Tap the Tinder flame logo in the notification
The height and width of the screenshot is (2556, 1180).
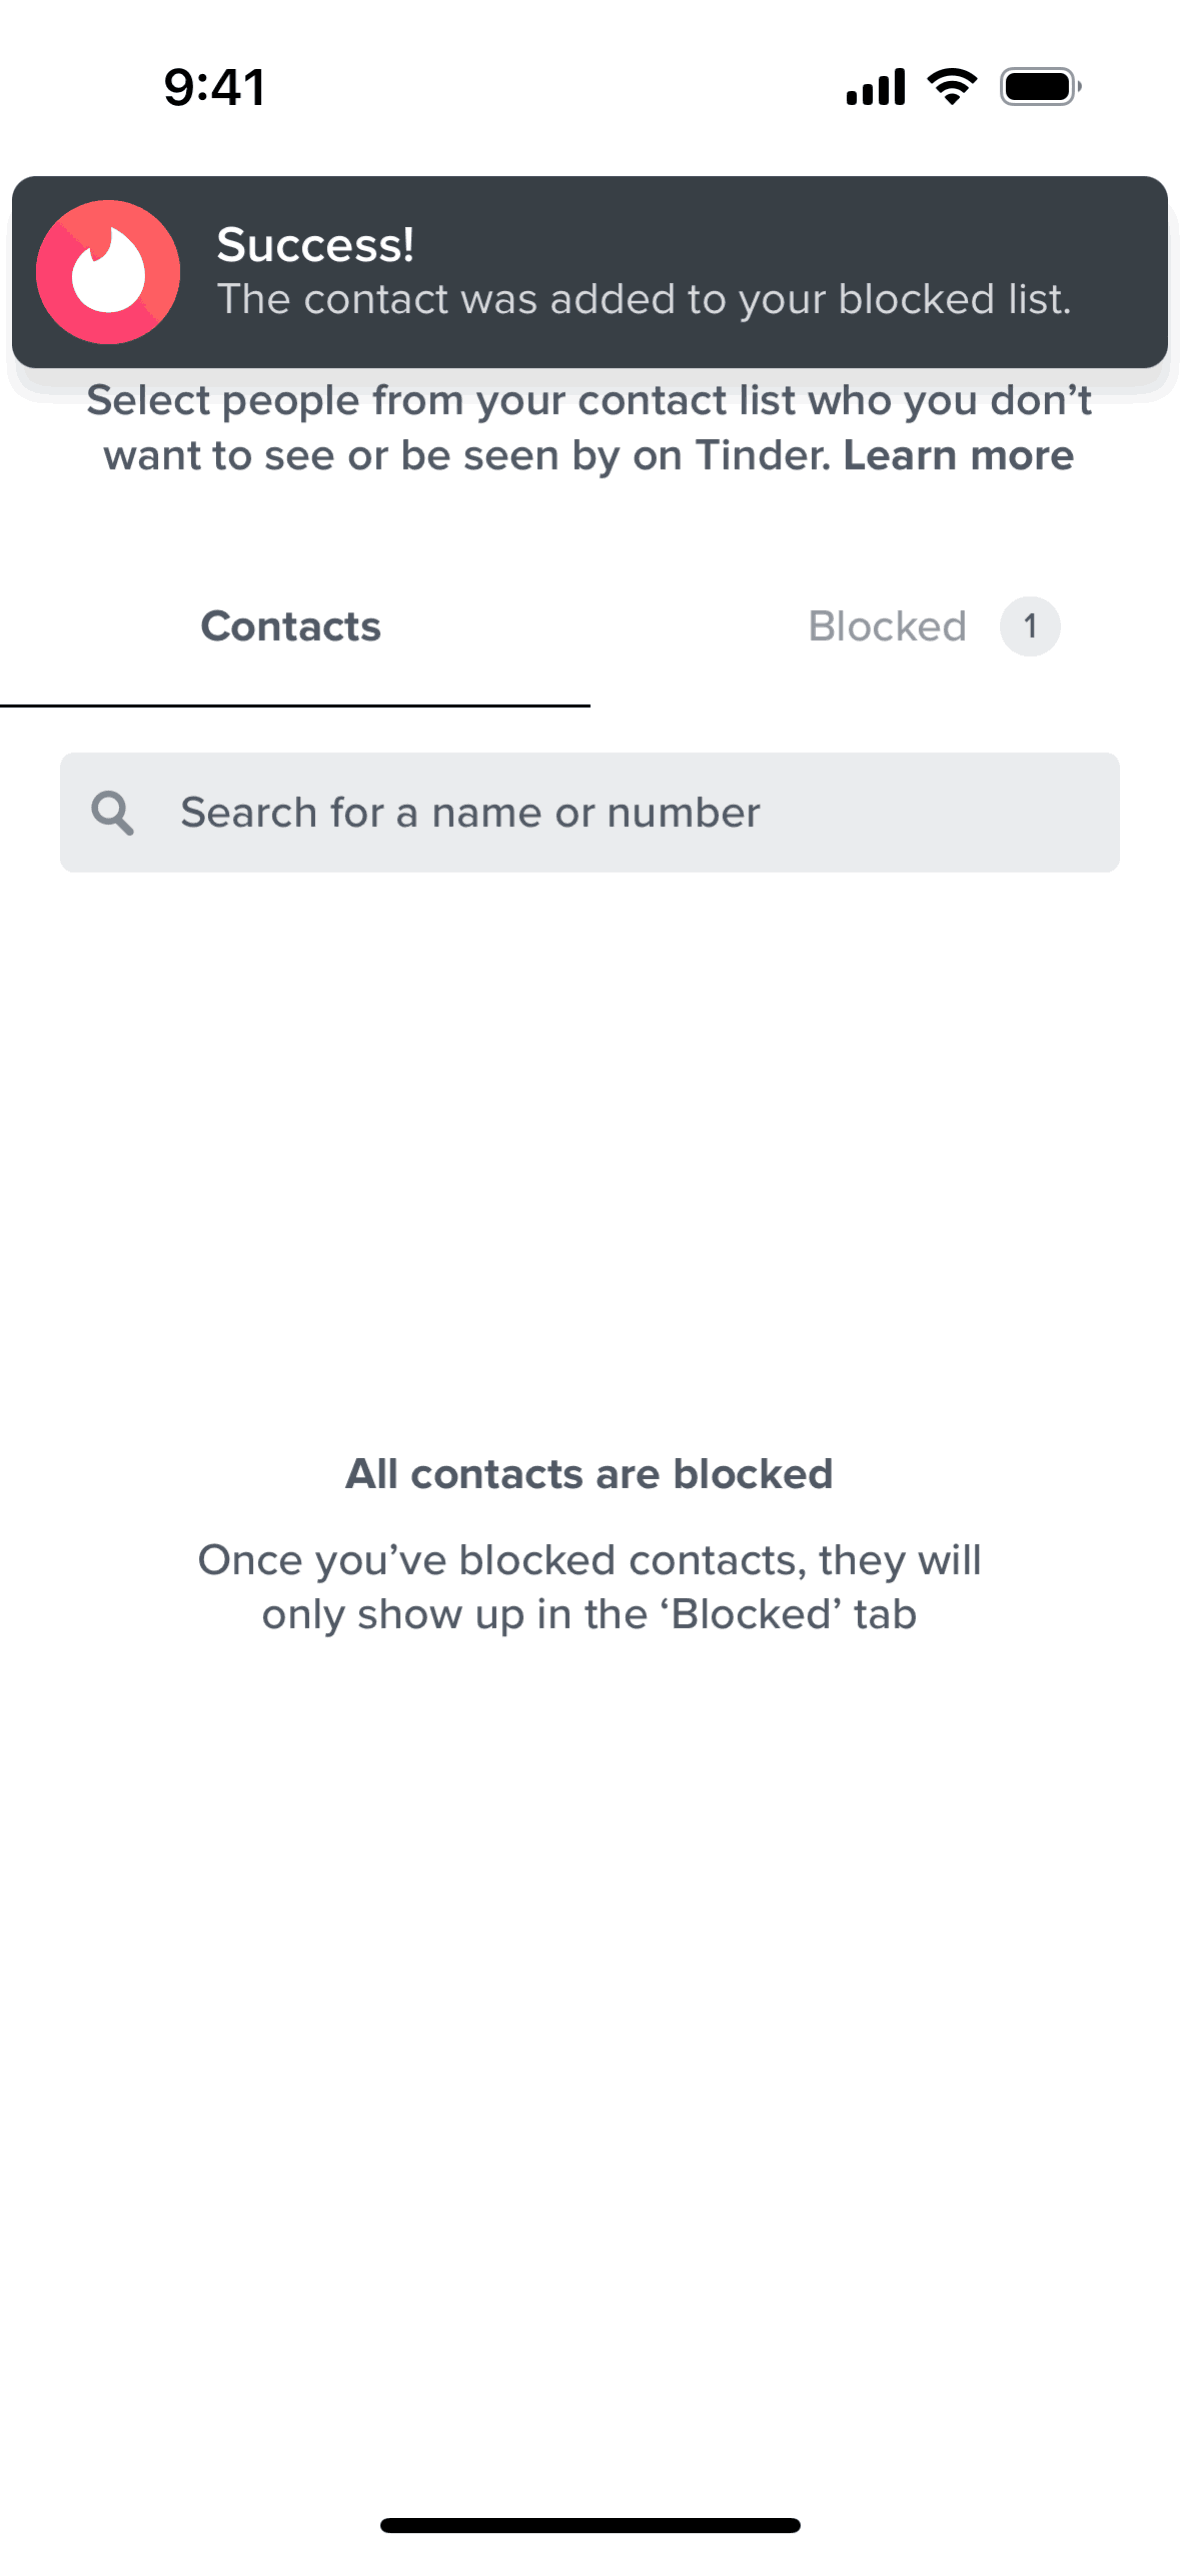tap(108, 272)
